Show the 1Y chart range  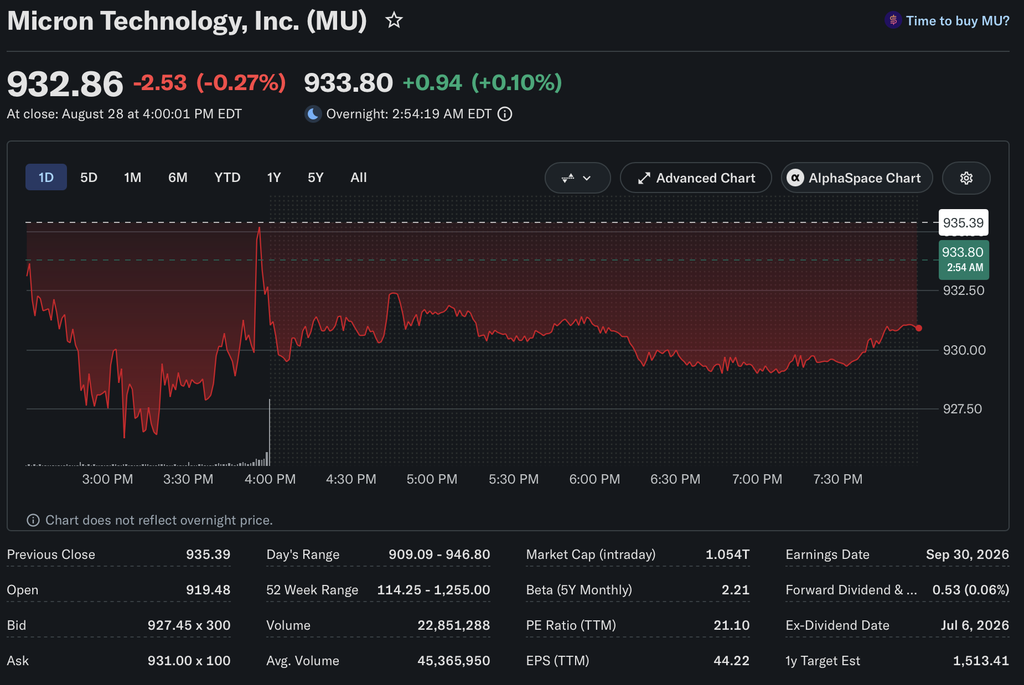pyautogui.click(x=274, y=178)
